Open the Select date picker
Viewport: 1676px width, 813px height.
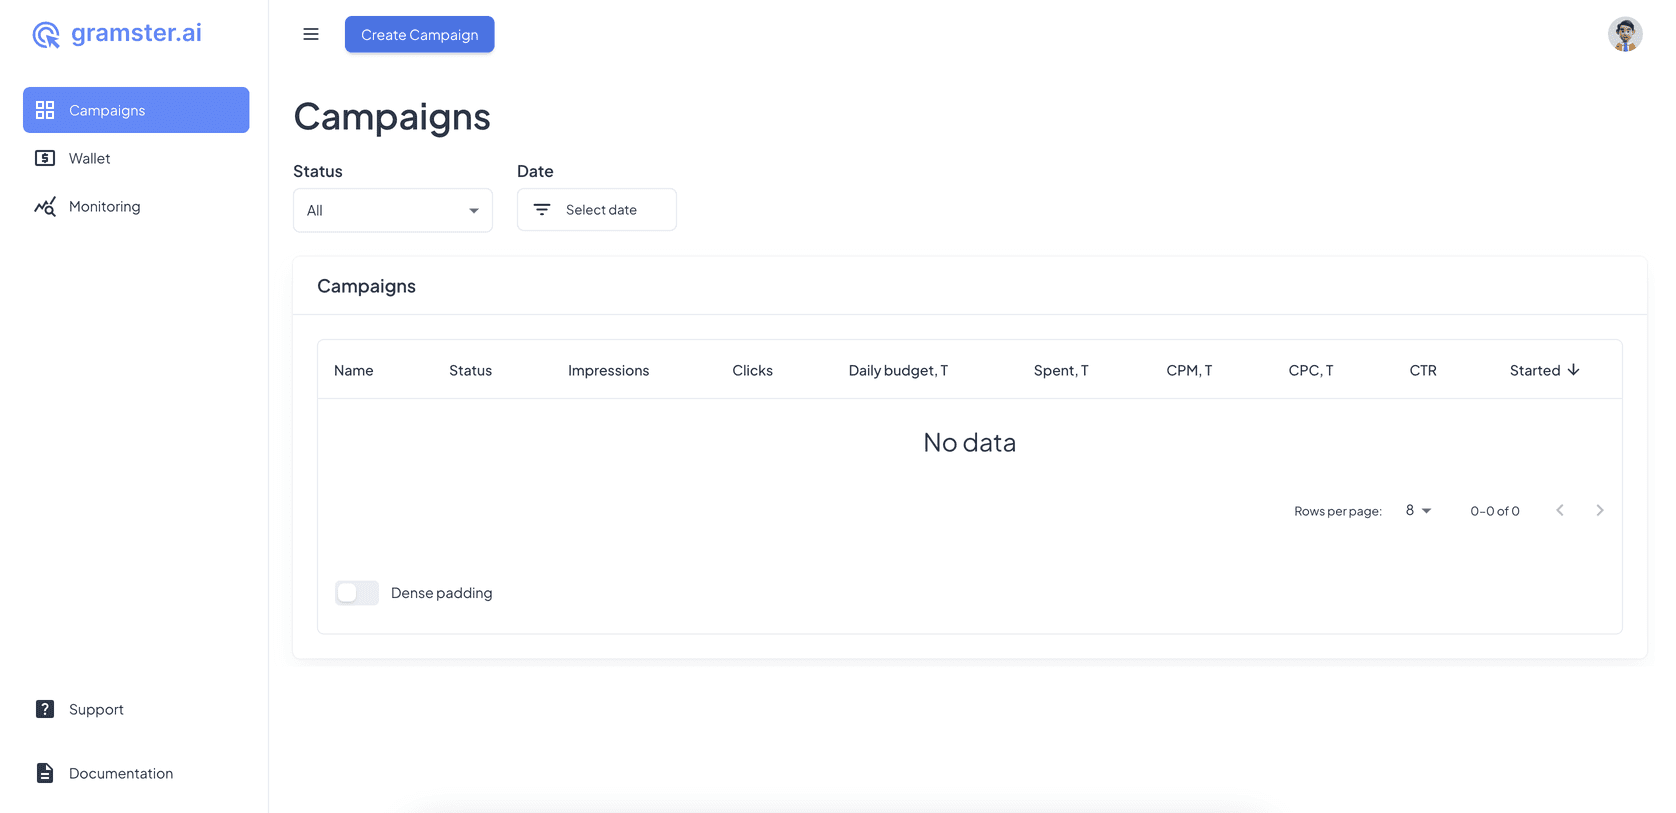[601, 210]
